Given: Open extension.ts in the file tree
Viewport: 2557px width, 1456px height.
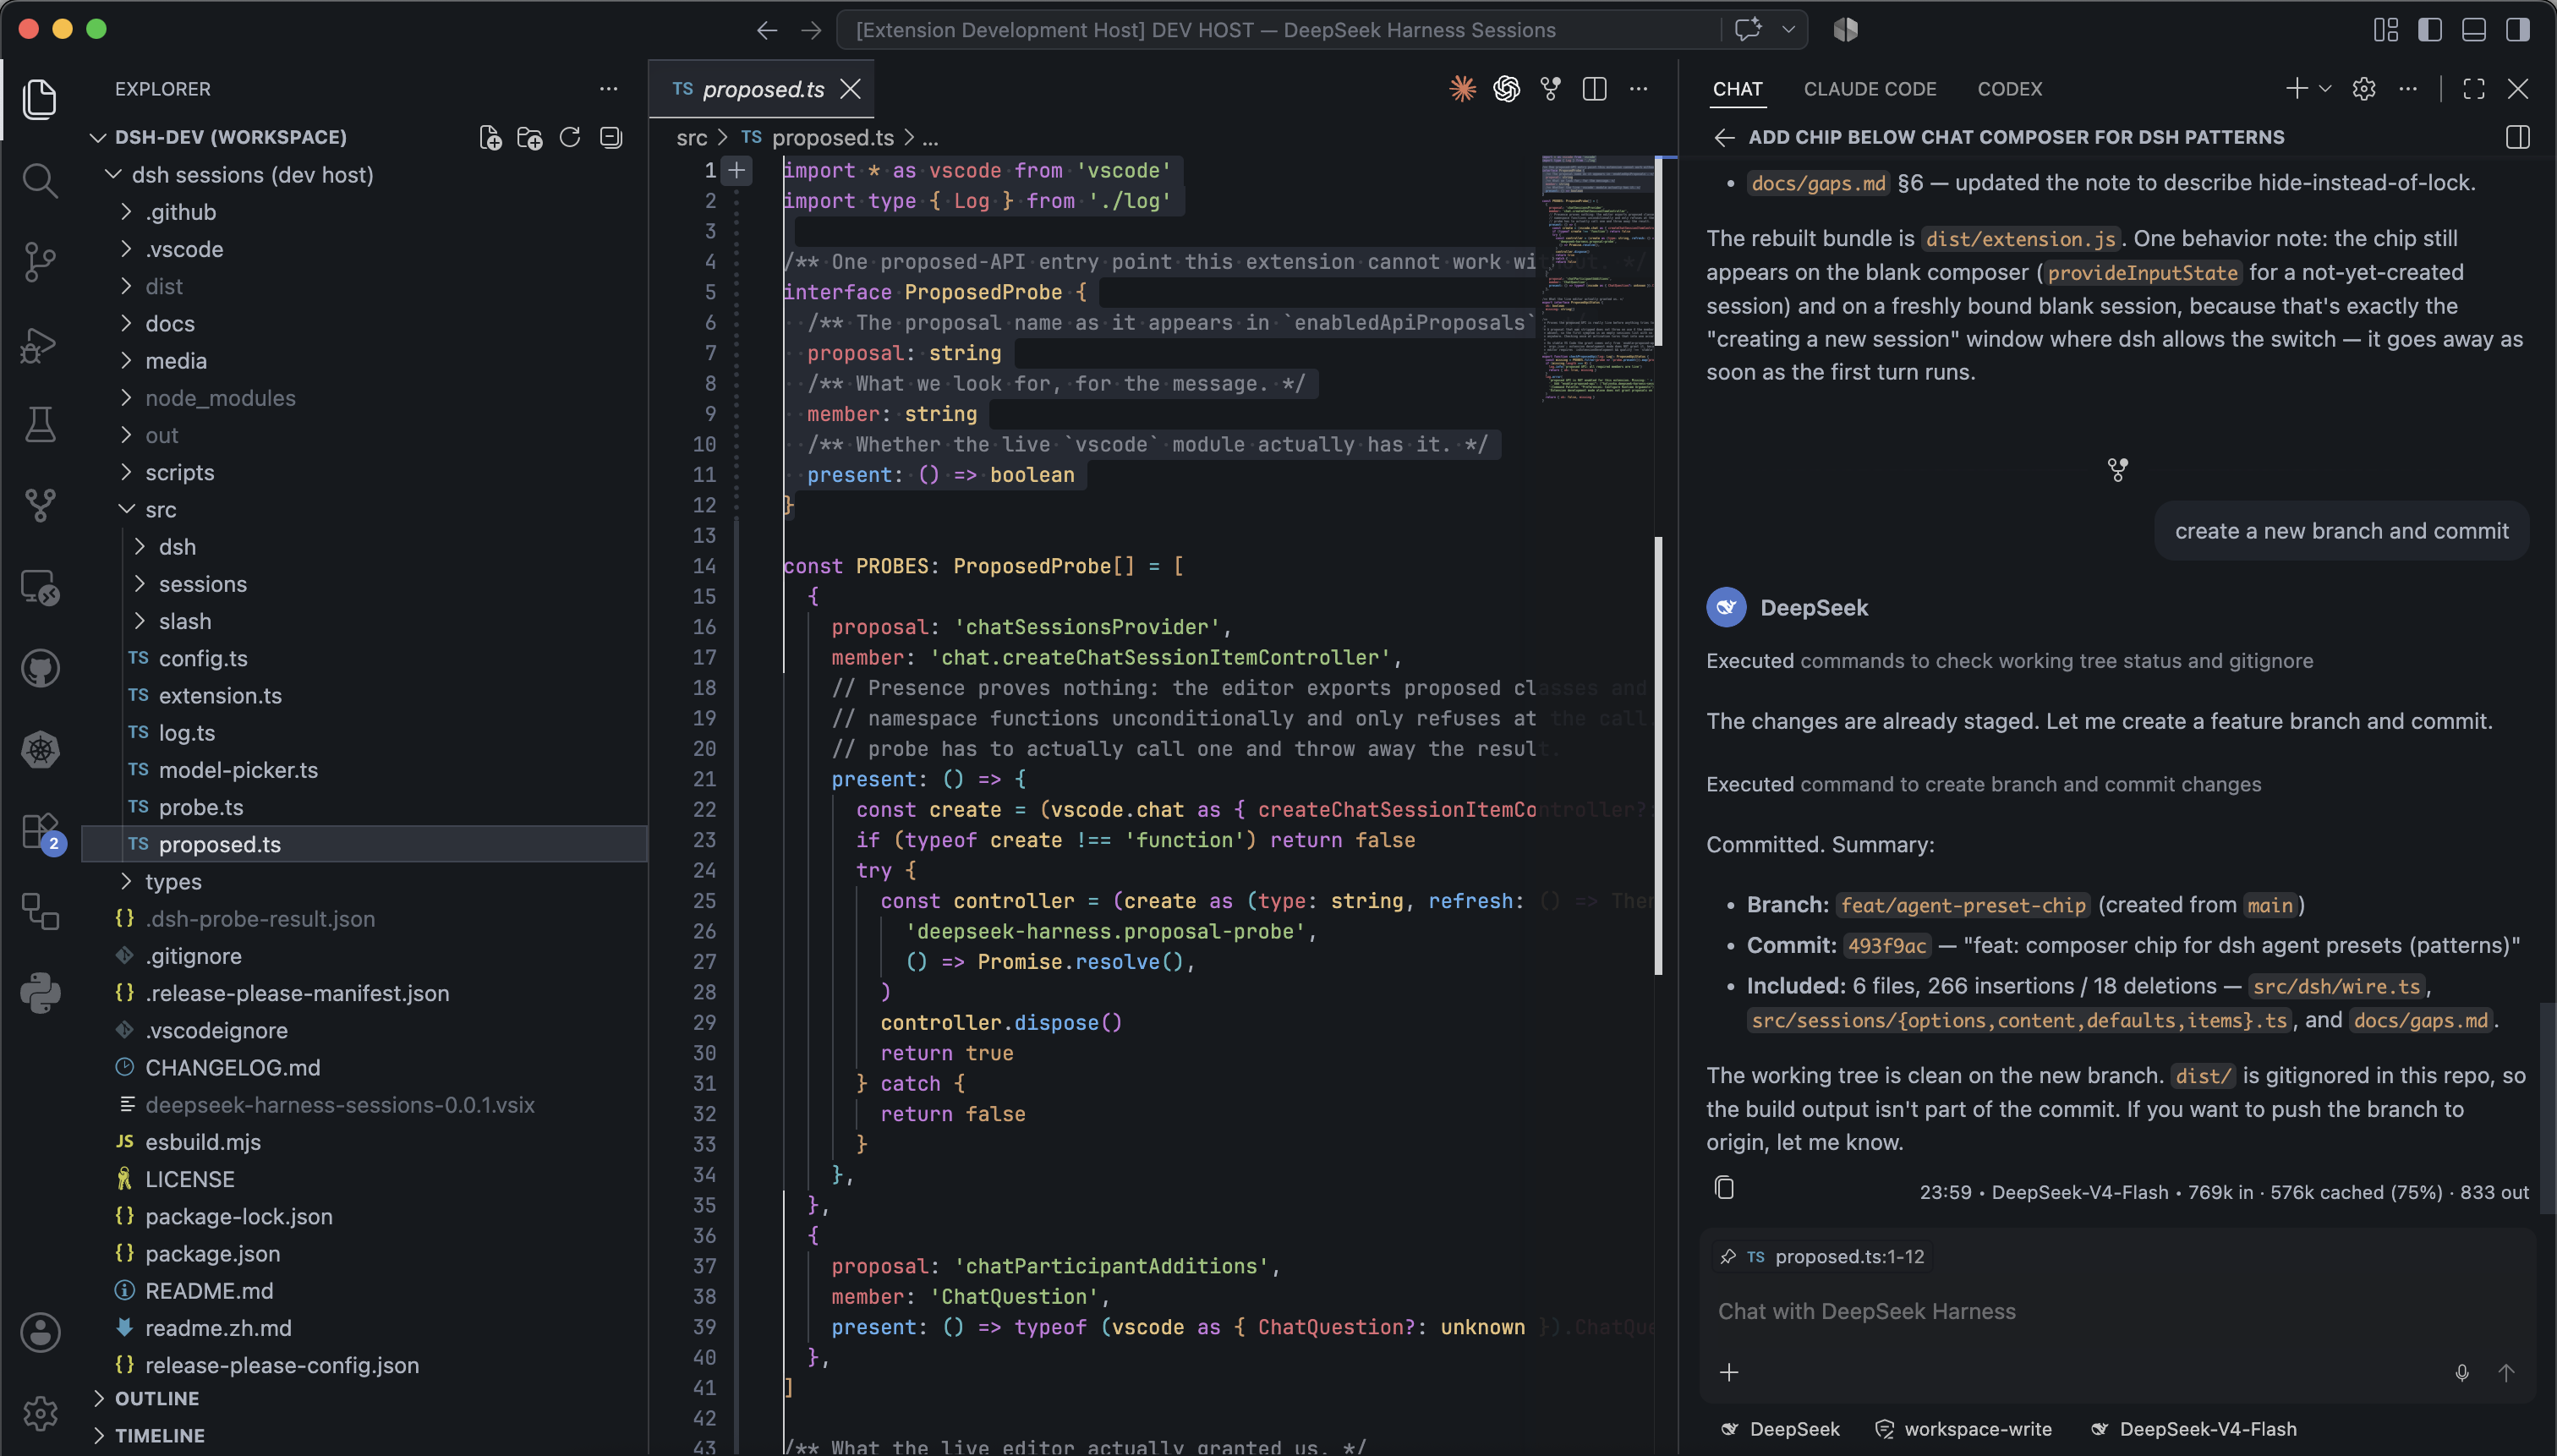Looking at the screenshot, I should (x=365, y=695).
